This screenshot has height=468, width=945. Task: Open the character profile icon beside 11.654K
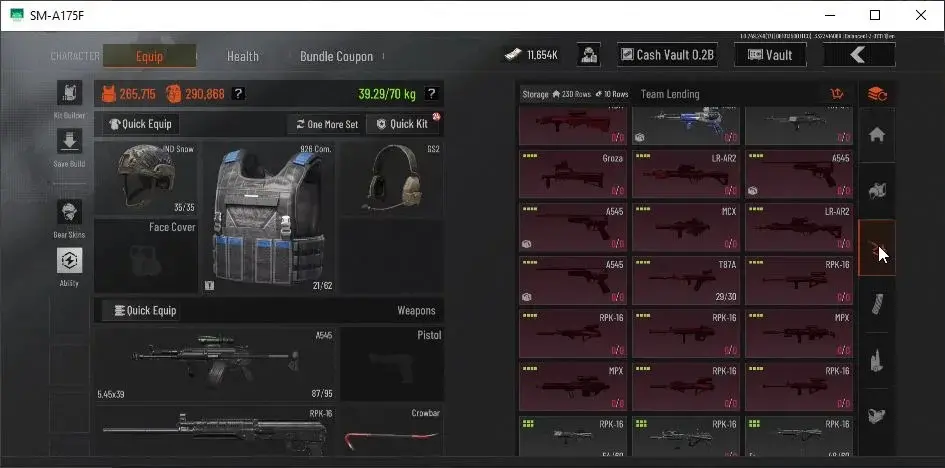588,55
